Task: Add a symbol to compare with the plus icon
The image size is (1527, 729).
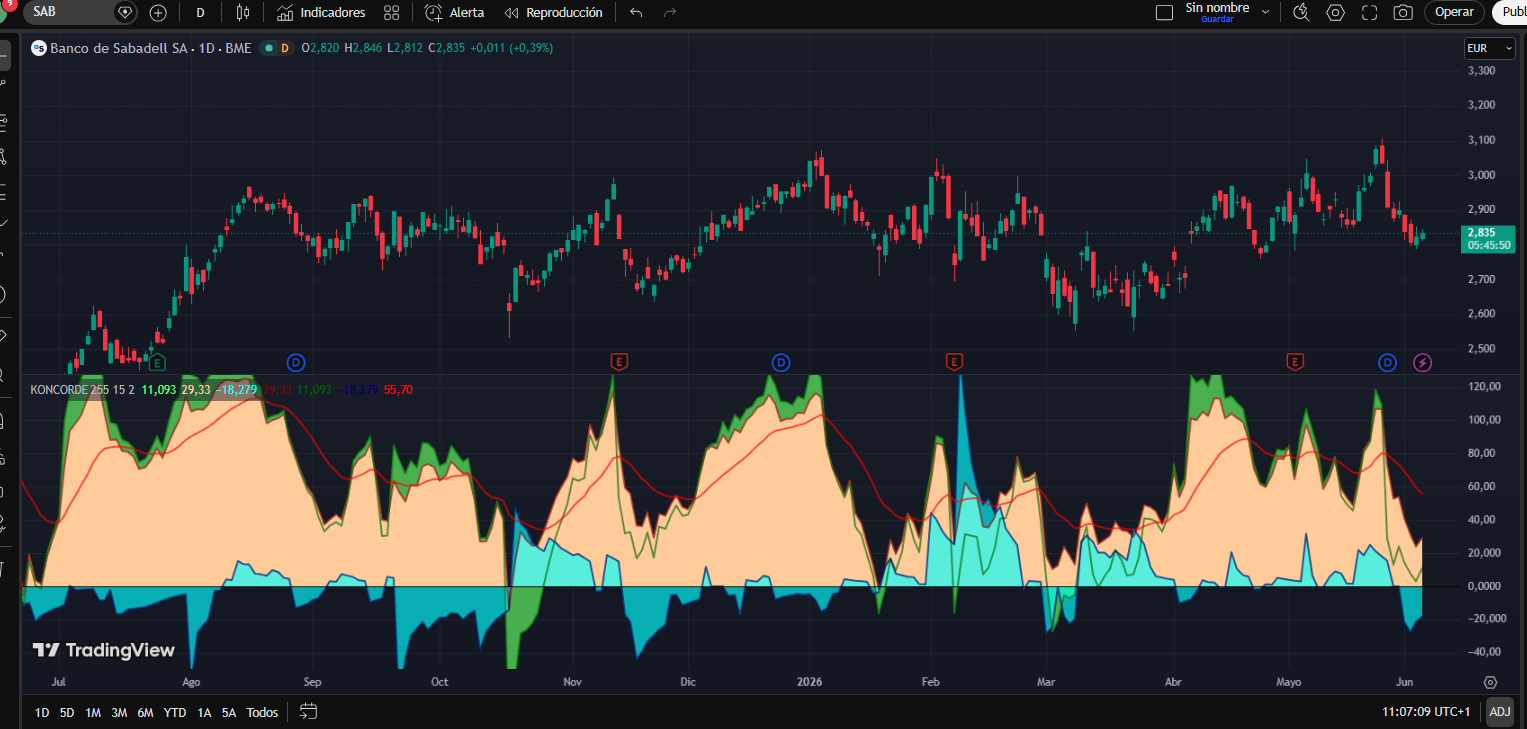Action: point(158,13)
